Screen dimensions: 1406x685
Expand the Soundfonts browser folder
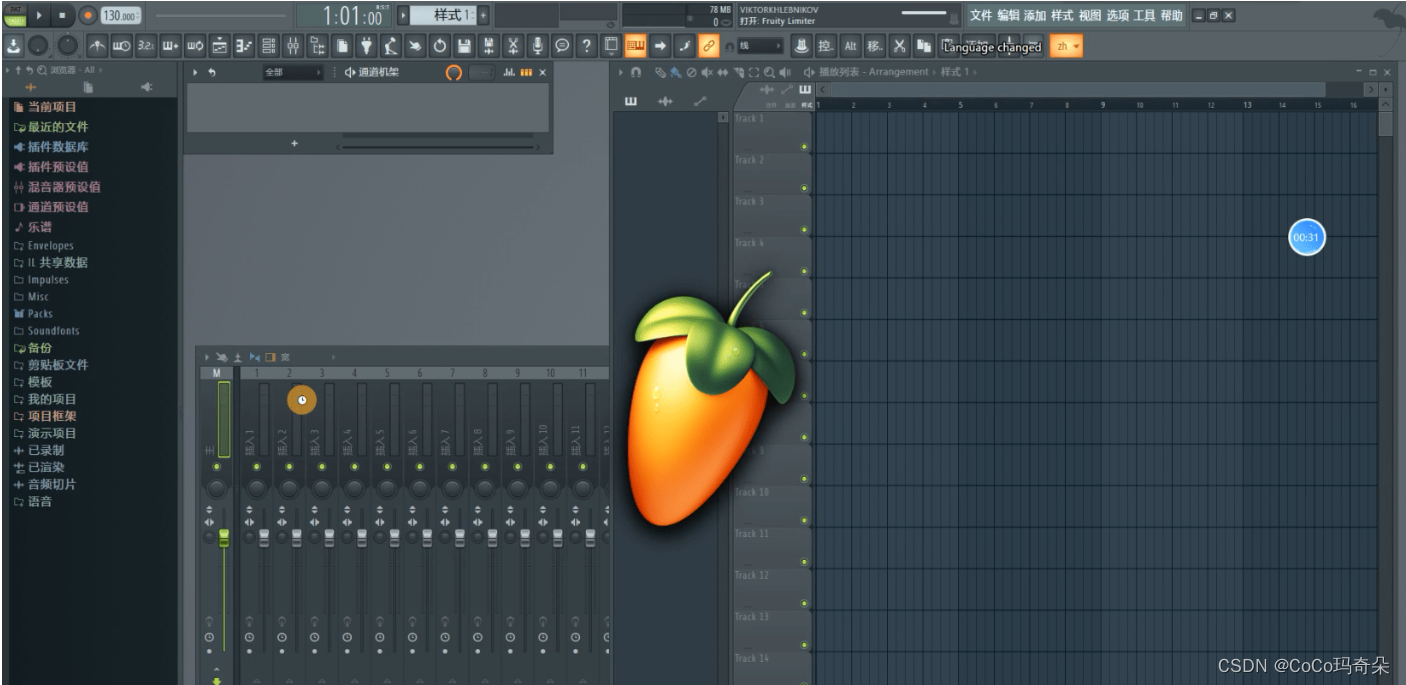point(46,331)
